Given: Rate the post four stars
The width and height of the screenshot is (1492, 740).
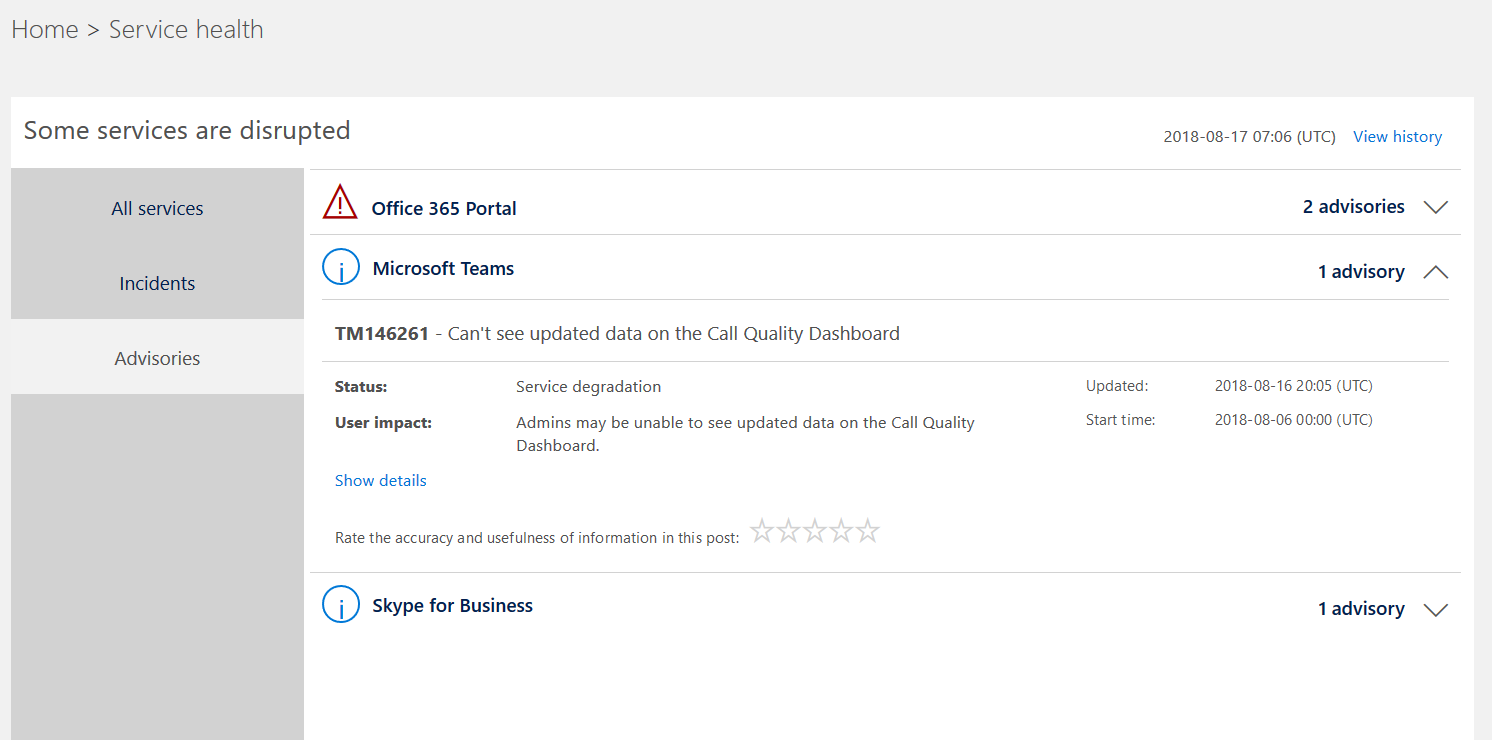Looking at the screenshot, I should coord(841,531).
